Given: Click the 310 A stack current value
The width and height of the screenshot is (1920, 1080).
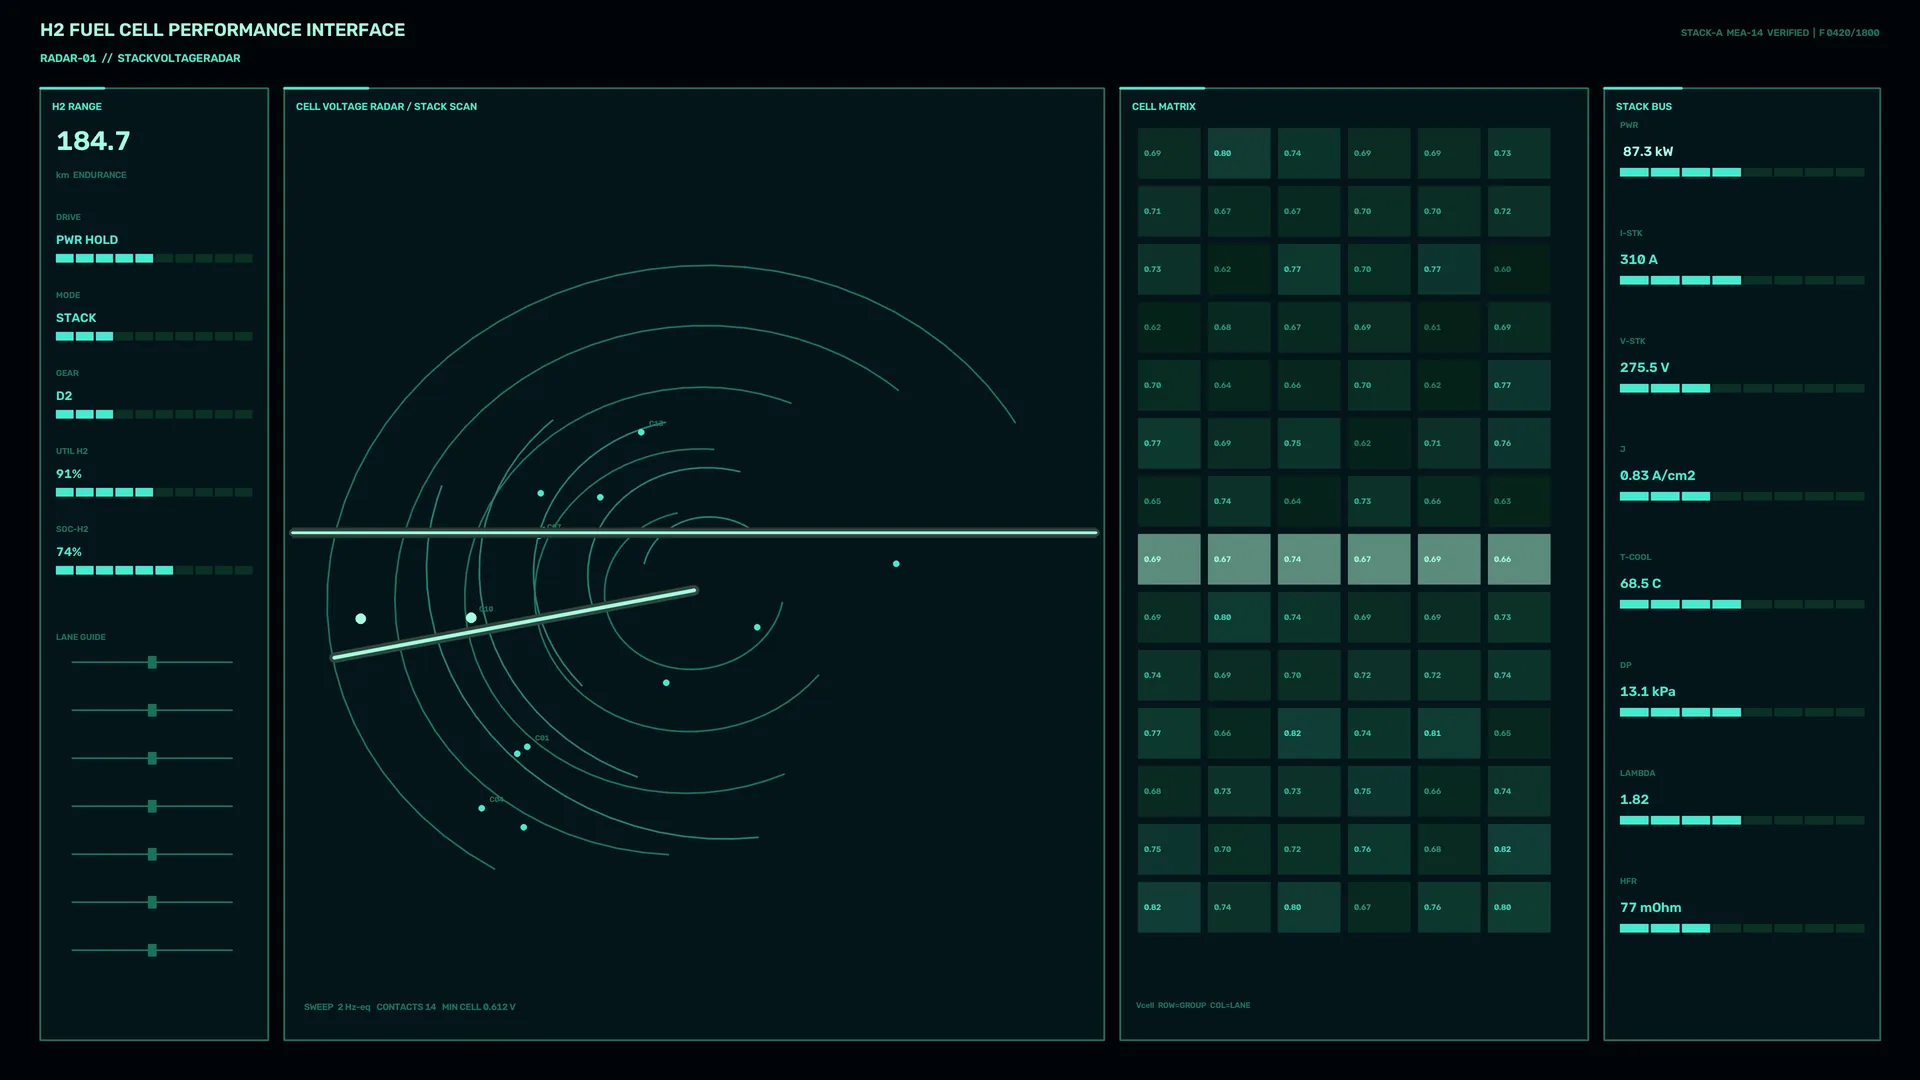Looking at the screenshot, I should (1639, 260).
